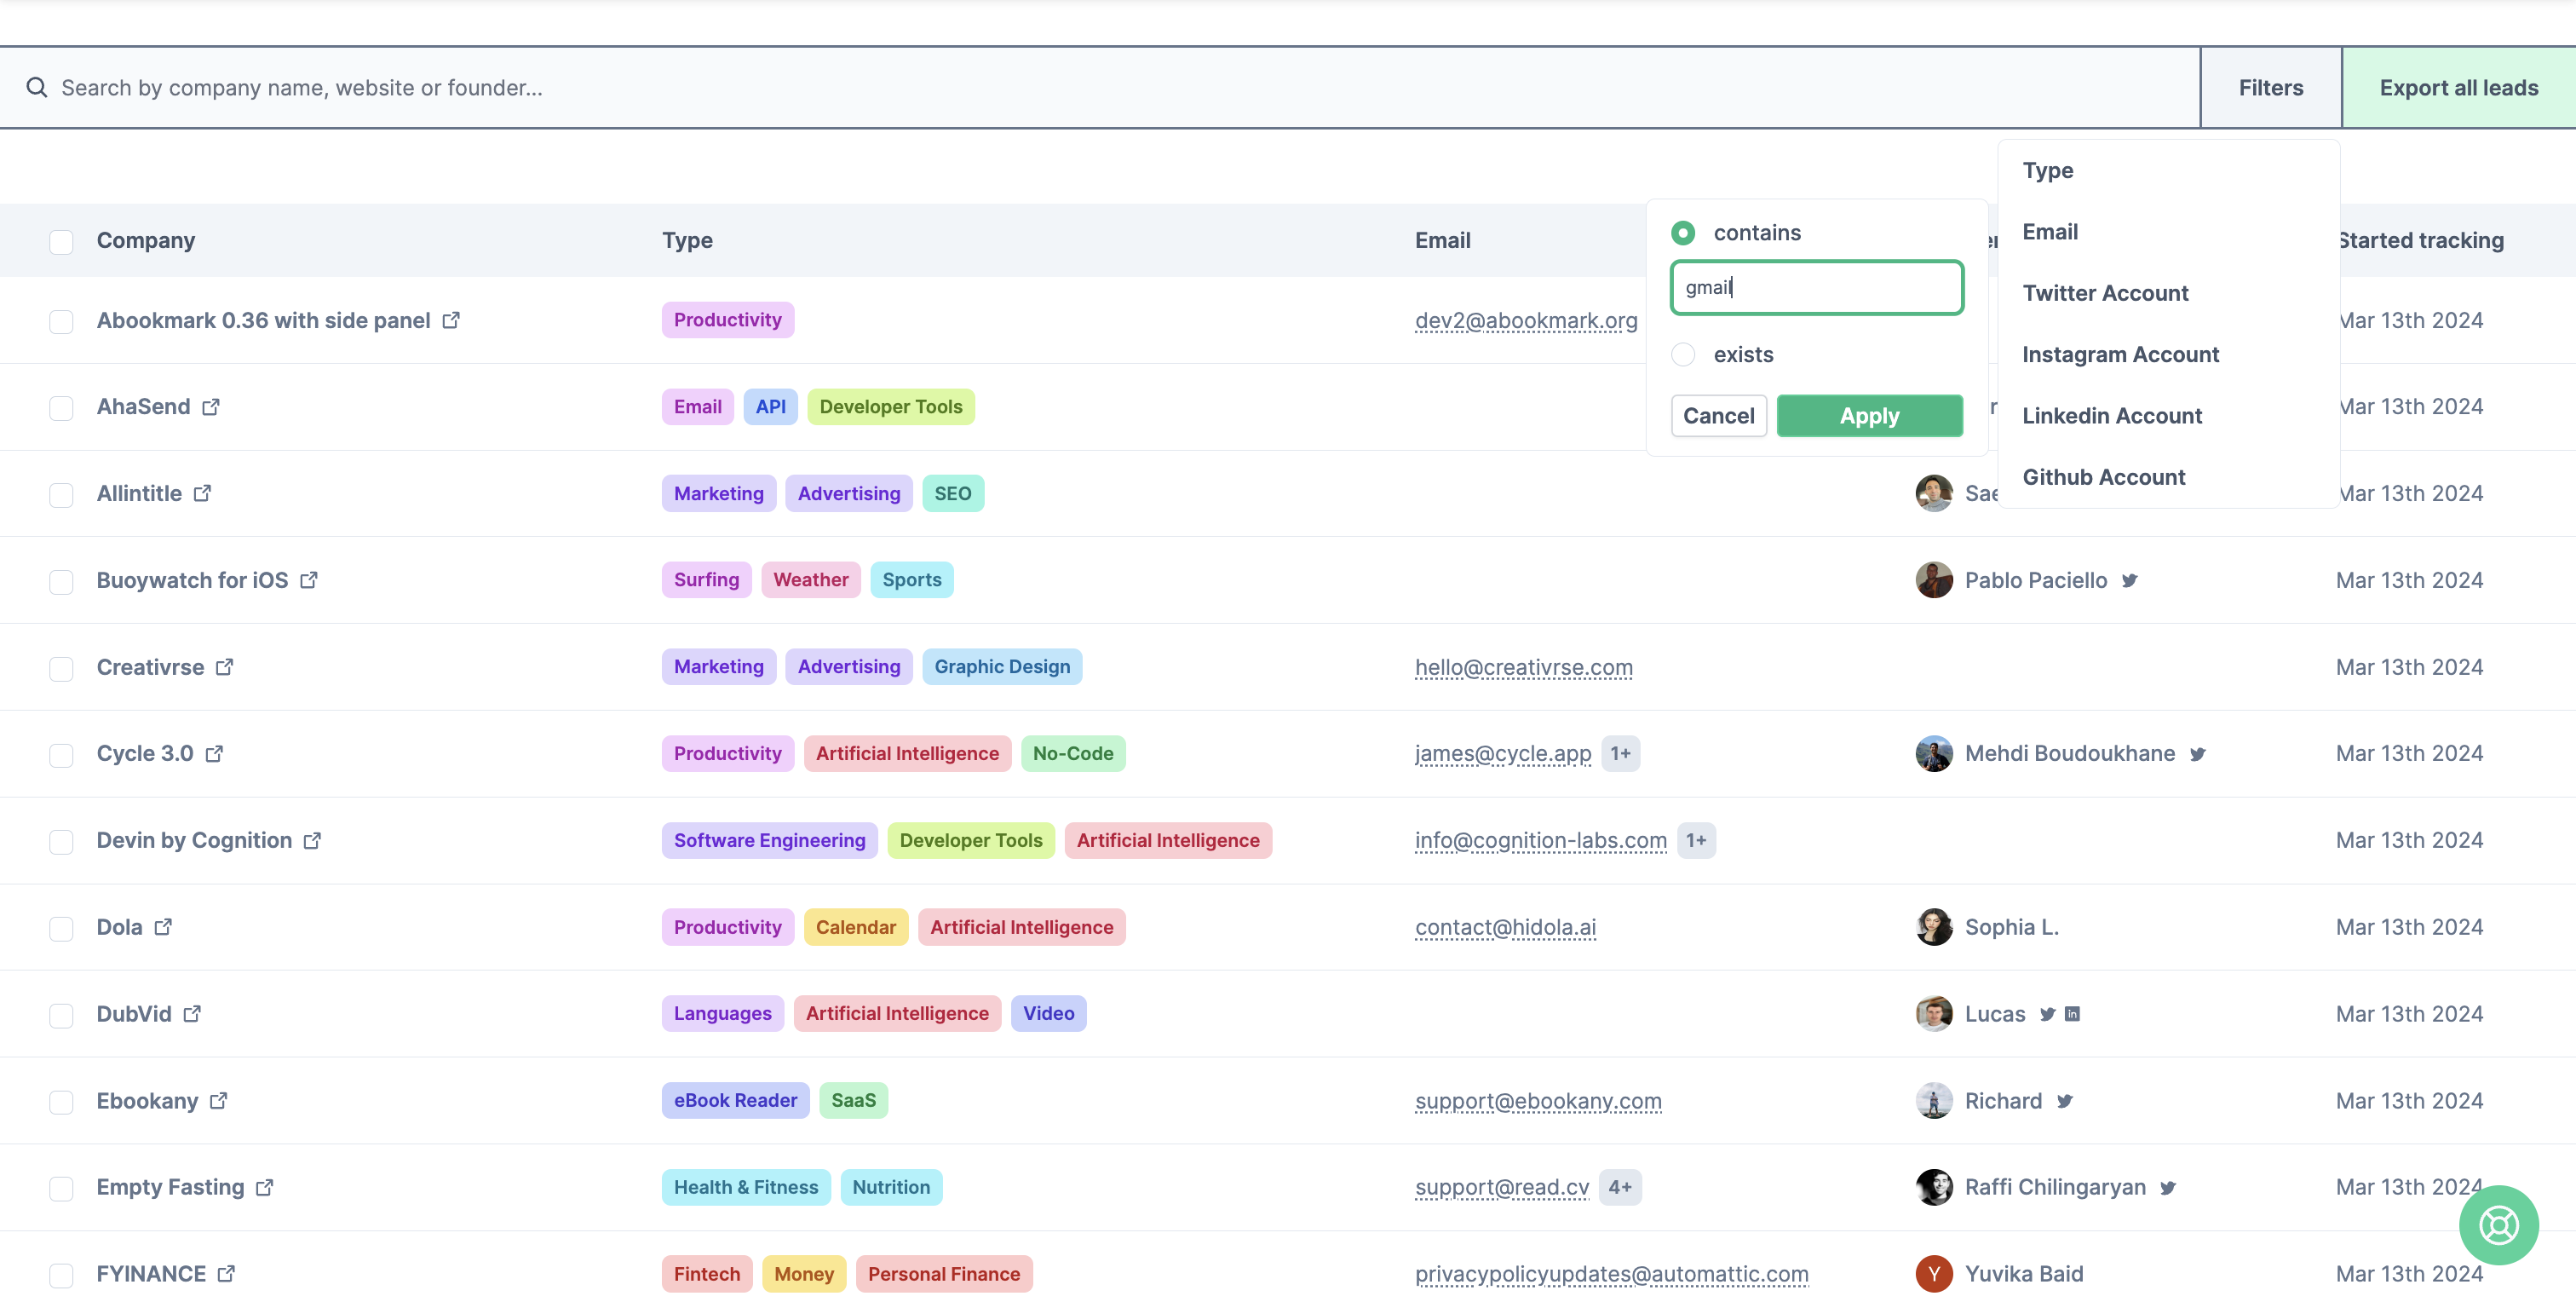The image size is (2576, 1302).
Task: Open Richard's Twitter icon
Action: click(2064, 1101)
